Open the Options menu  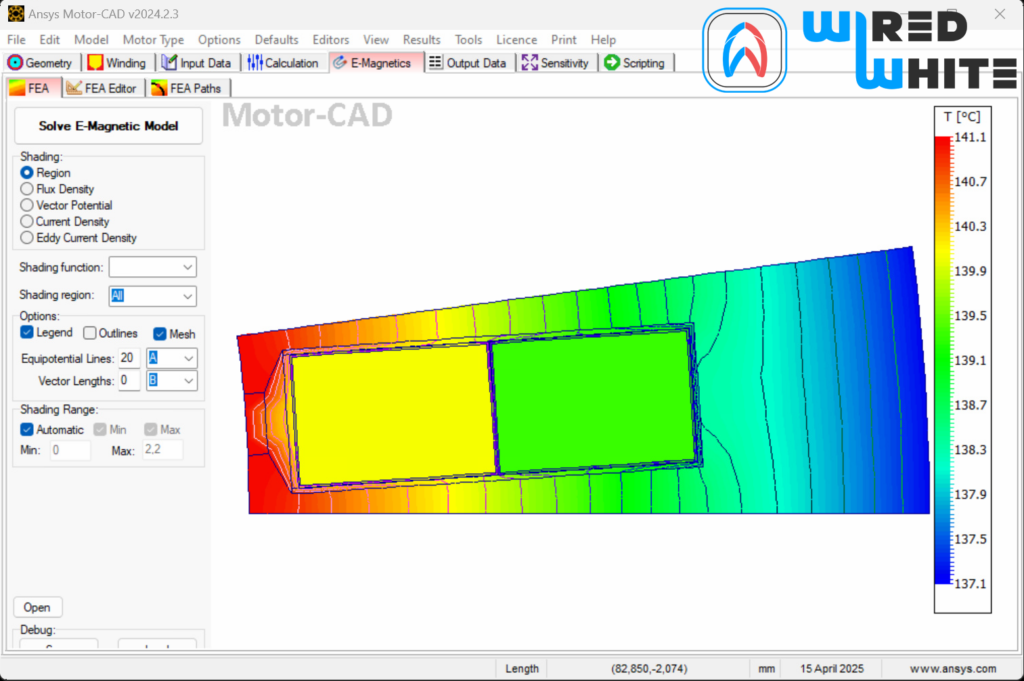point(219,40)
